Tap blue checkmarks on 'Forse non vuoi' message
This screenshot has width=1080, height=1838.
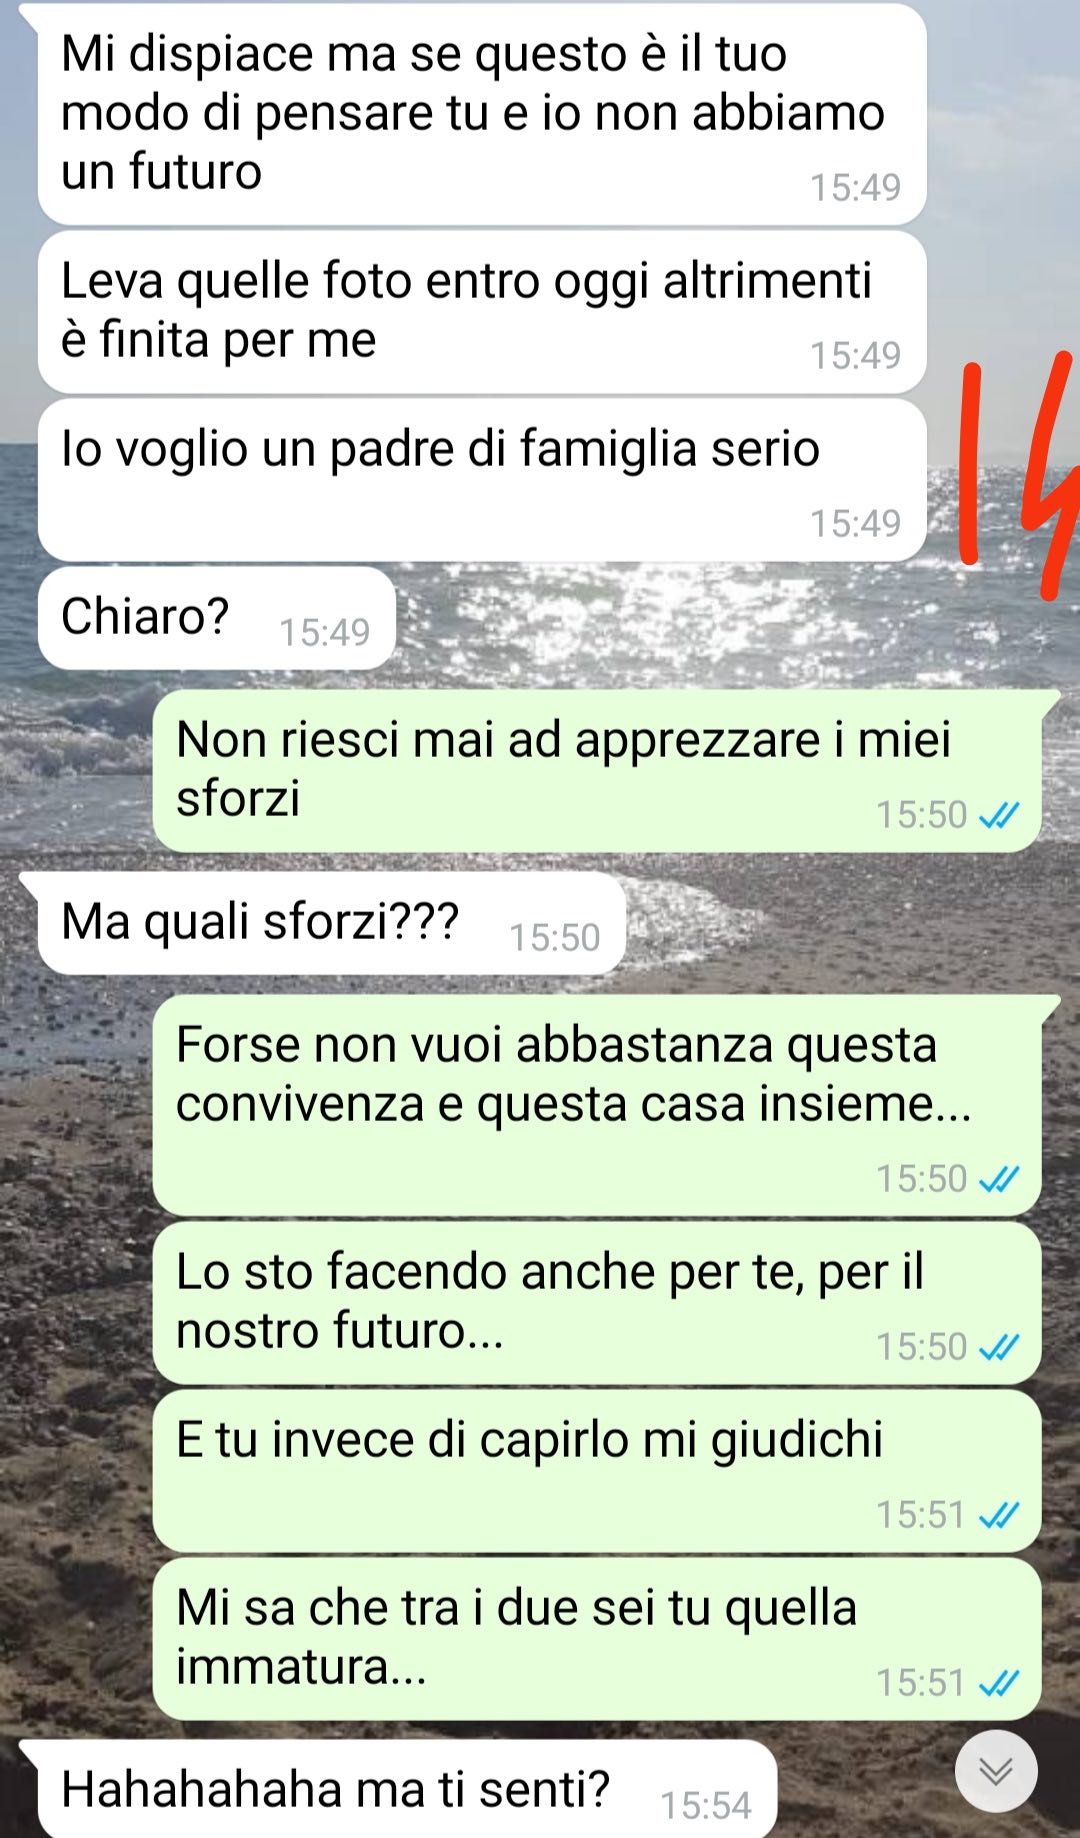[998, 1179]
